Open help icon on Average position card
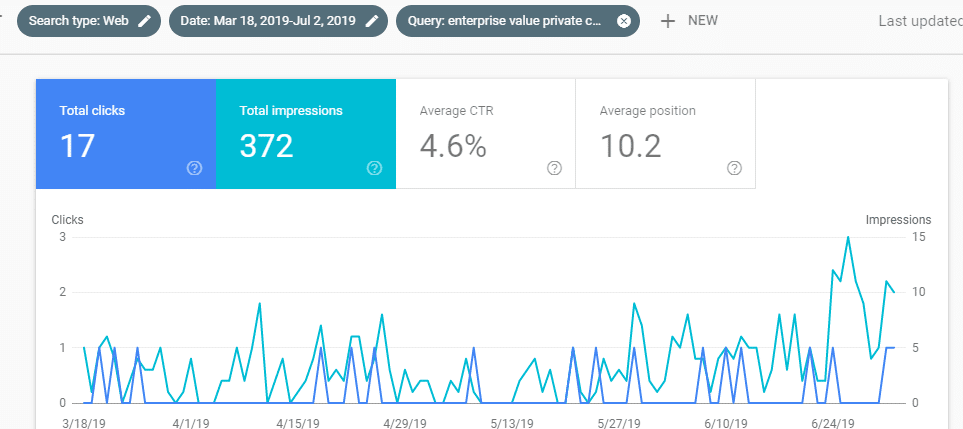The image size is (963, 429). pyautogui.click(x=735, y=168)
